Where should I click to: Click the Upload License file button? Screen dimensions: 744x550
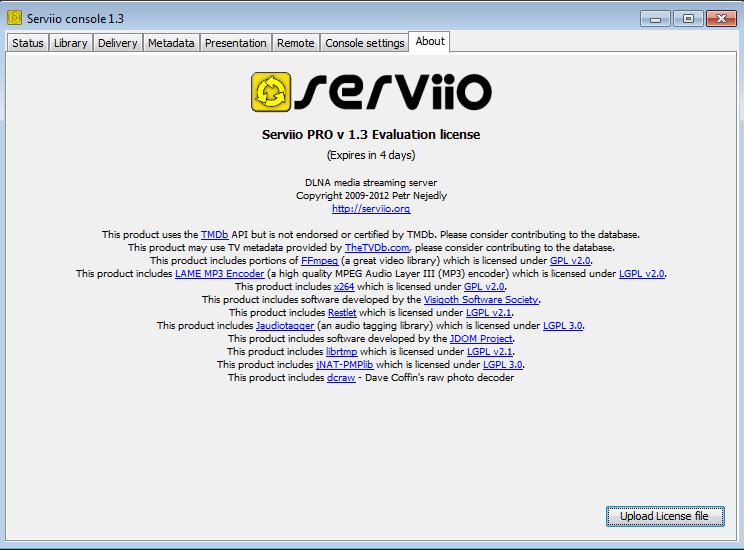coord(665,516)
